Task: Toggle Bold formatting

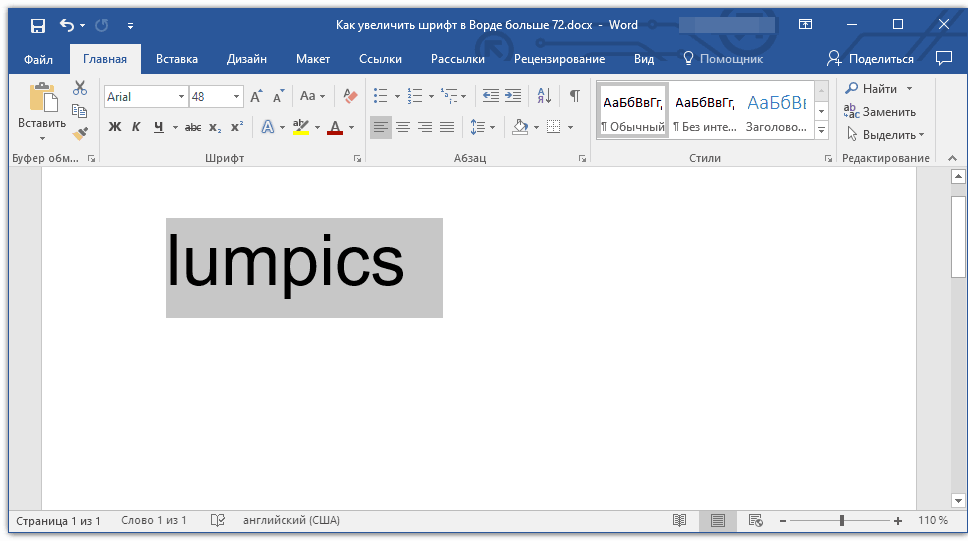Action: 114,127
